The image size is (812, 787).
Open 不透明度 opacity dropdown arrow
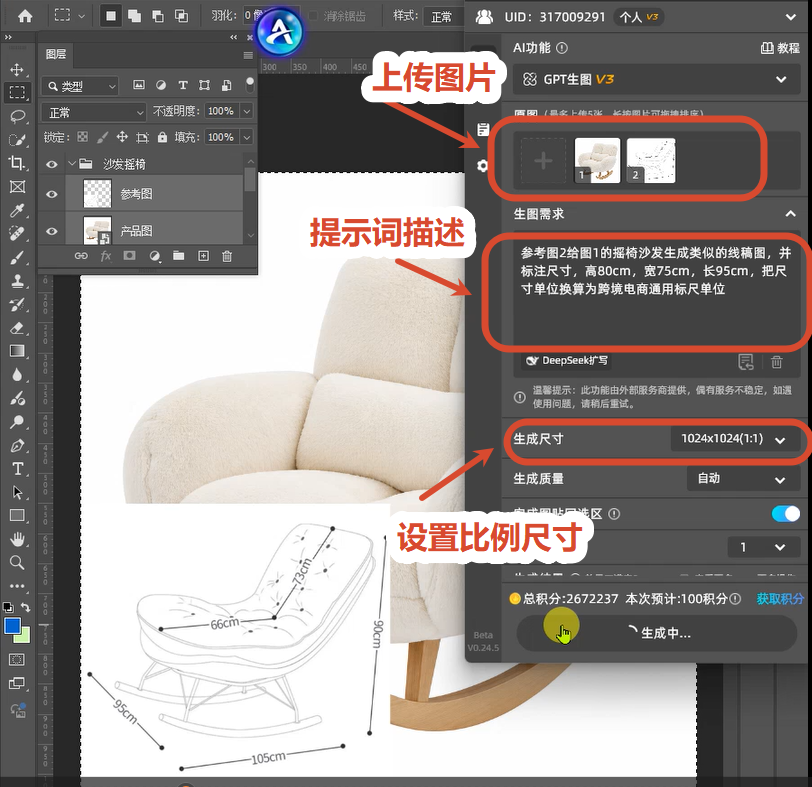[248, 111]
